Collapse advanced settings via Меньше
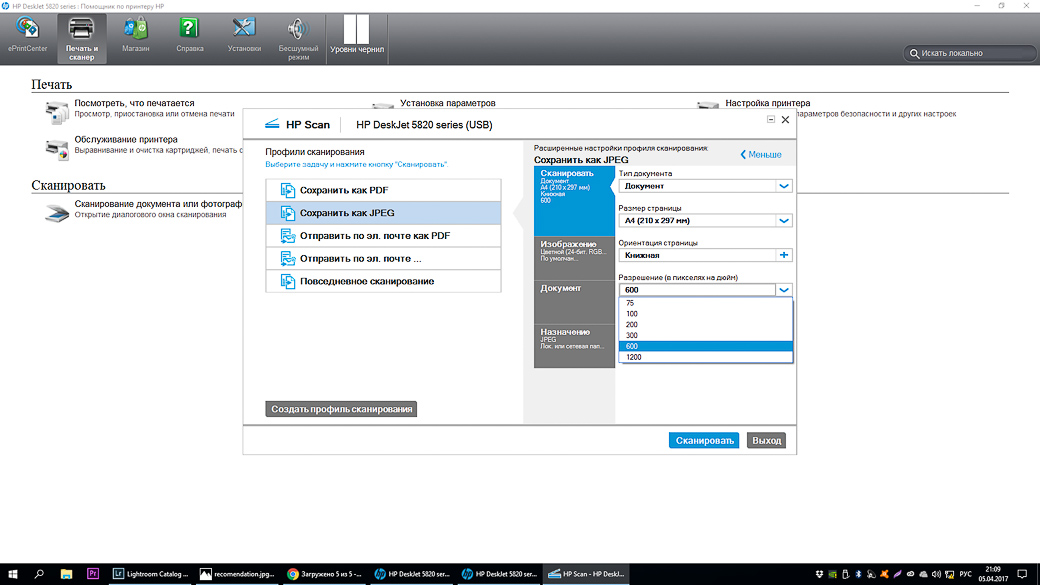Image resolution: width=1040 pixels, height=585 pixels. click(761, 155)
